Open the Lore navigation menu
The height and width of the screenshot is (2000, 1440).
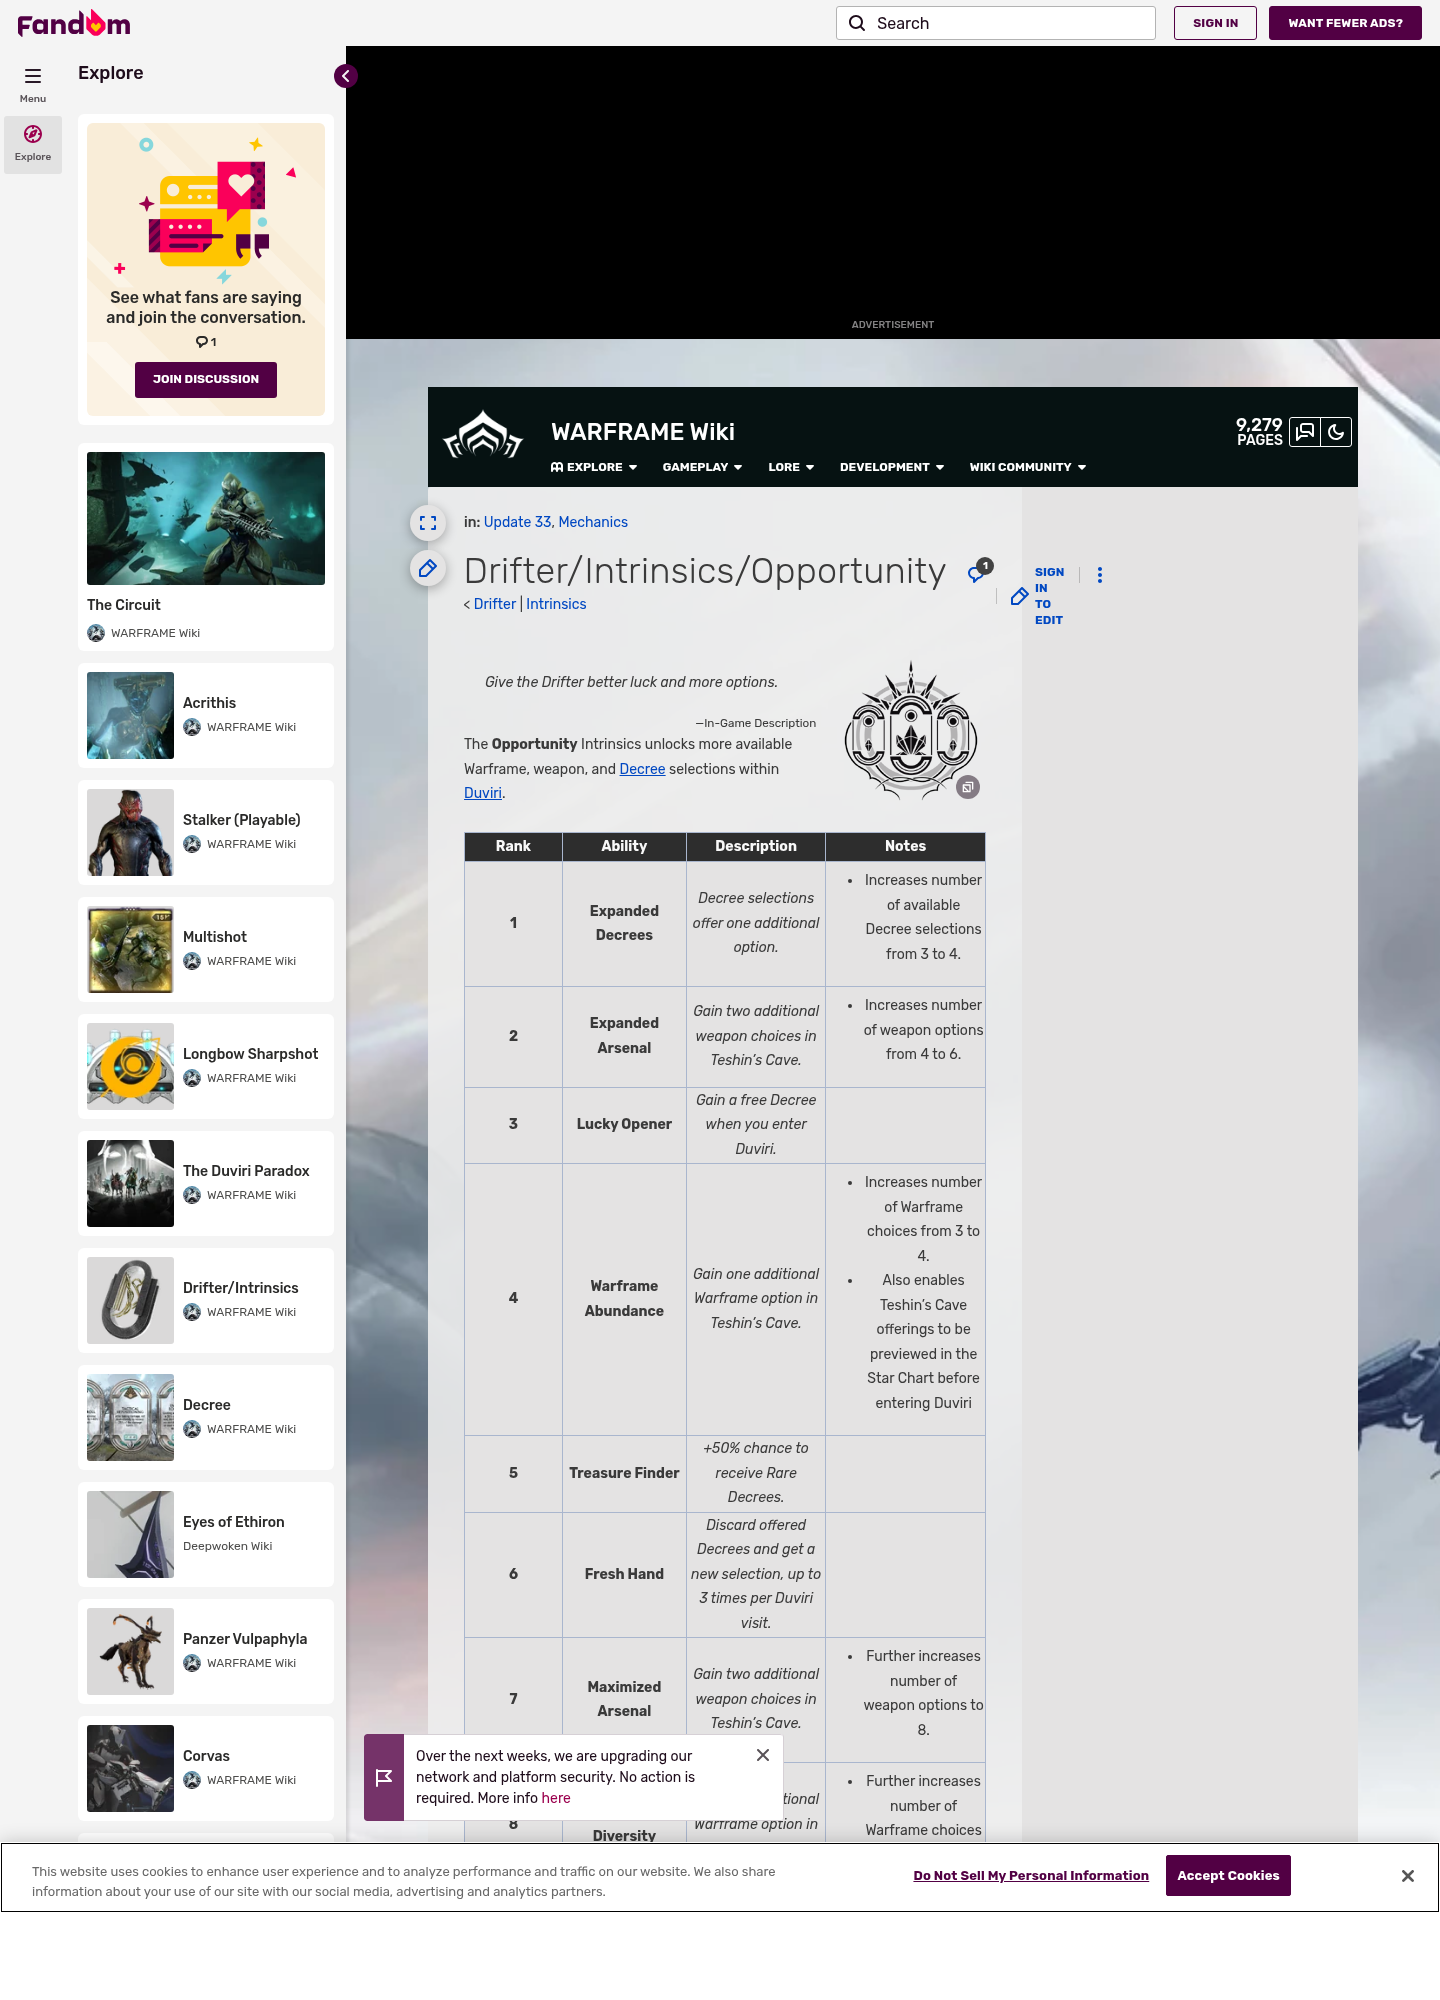(791, 467)
